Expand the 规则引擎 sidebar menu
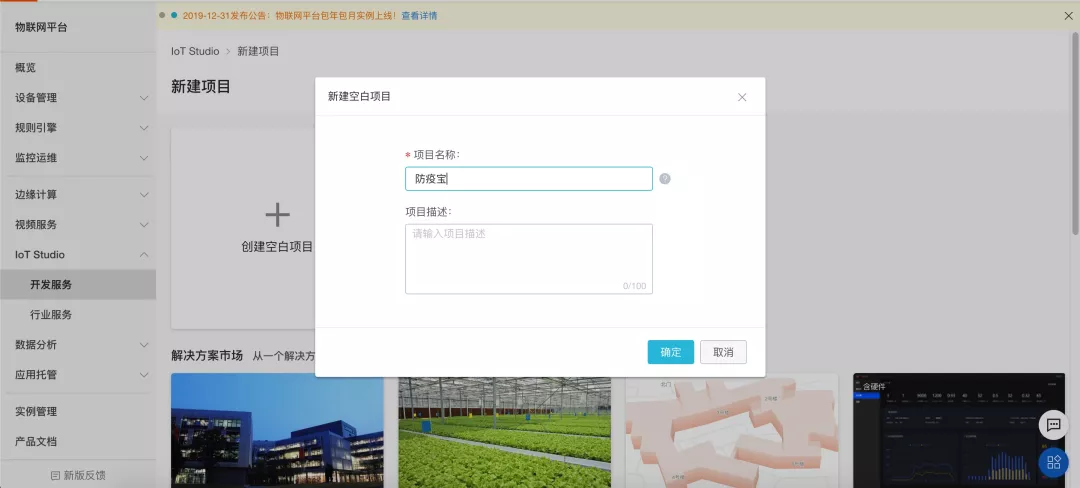 (x=78, y=127)
